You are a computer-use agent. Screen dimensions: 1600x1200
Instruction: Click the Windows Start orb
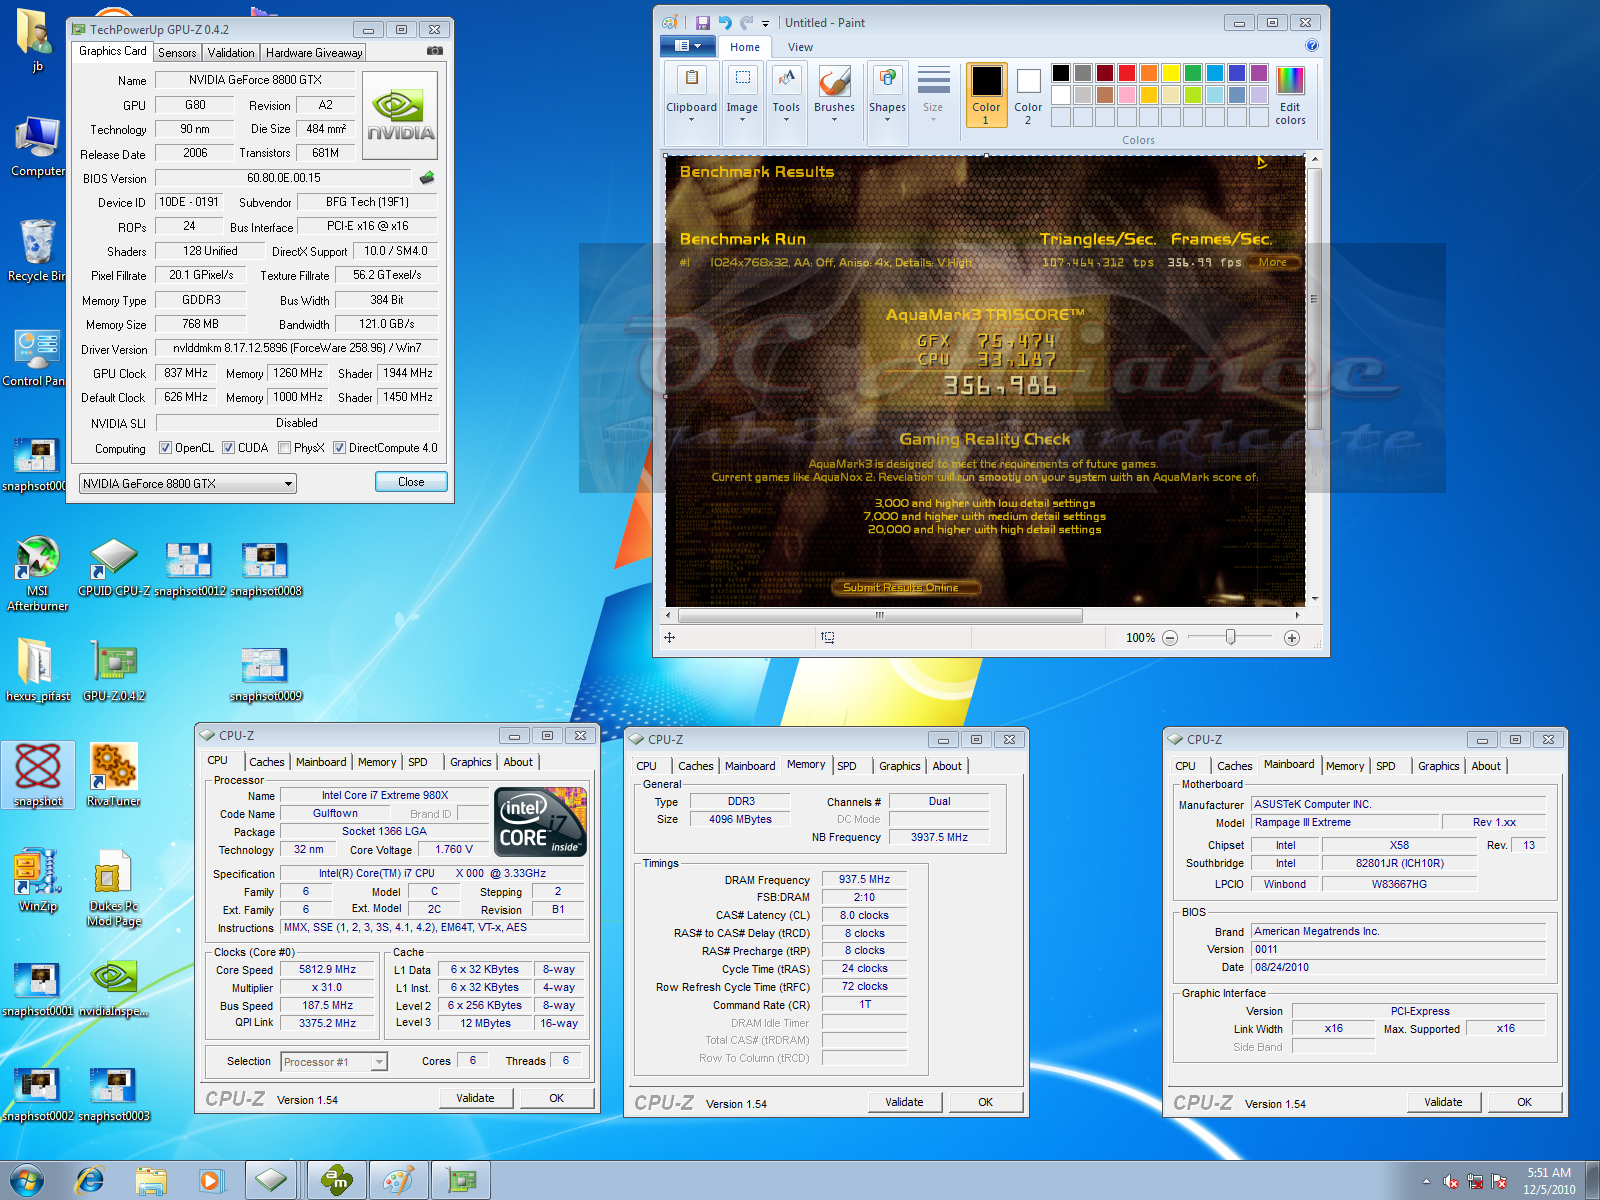pos(26,1180)
